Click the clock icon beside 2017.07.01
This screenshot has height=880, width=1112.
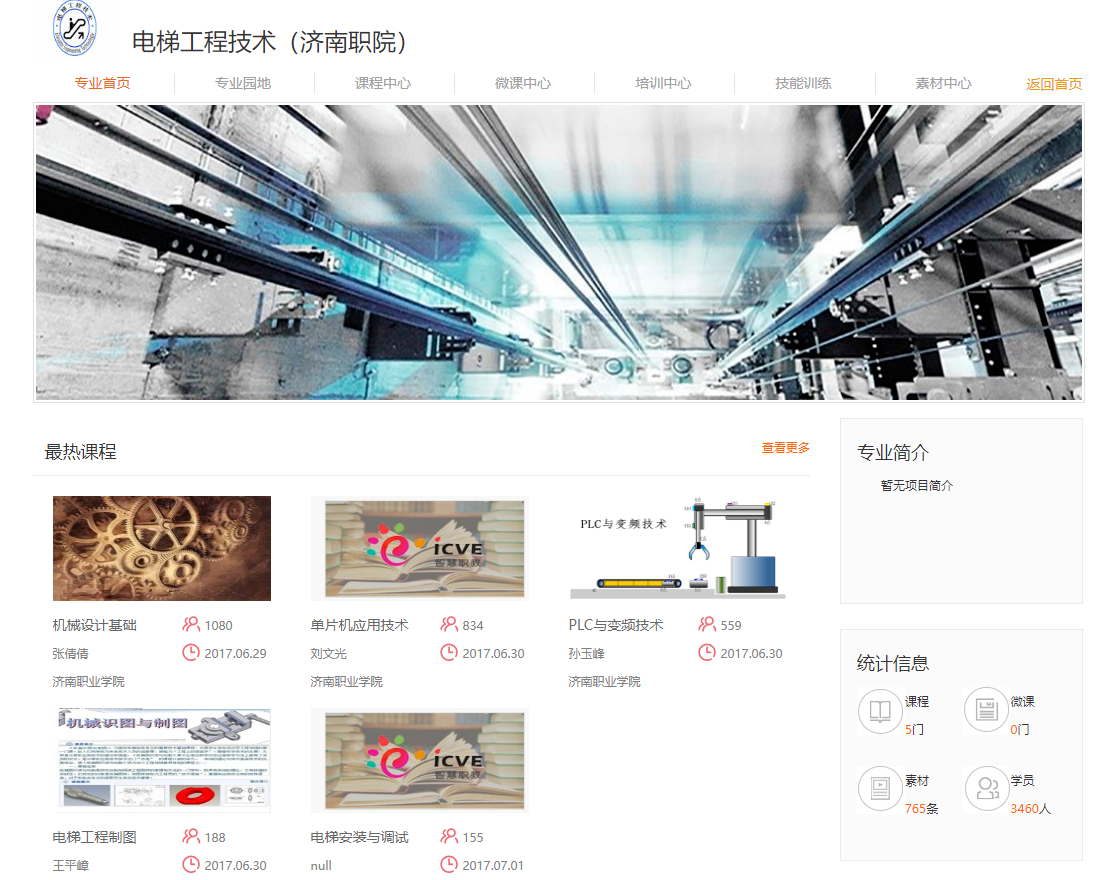click(x=449, y=864)
